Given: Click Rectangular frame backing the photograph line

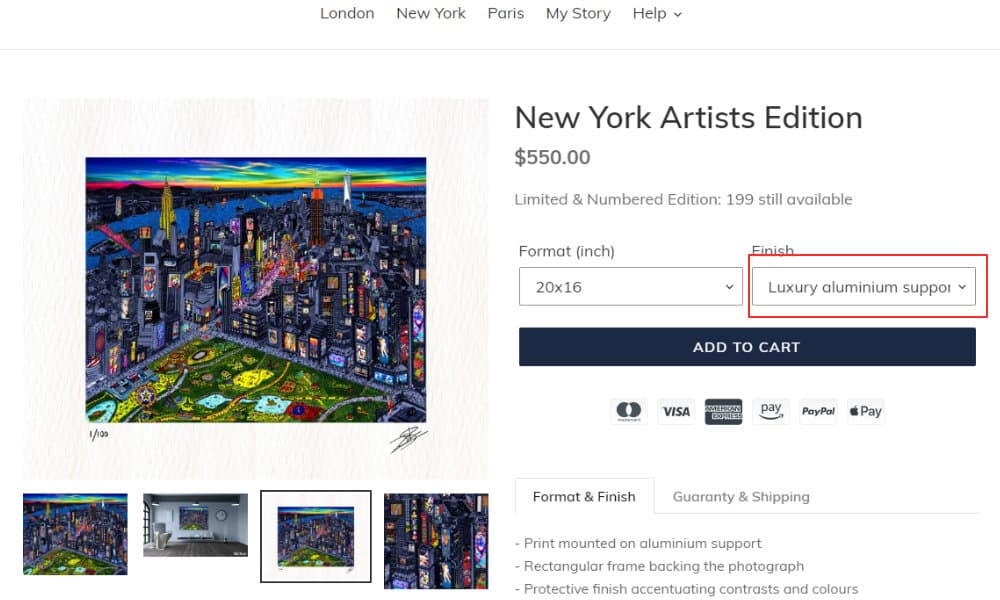Looking at the screenshot, I should pos(659,566).
